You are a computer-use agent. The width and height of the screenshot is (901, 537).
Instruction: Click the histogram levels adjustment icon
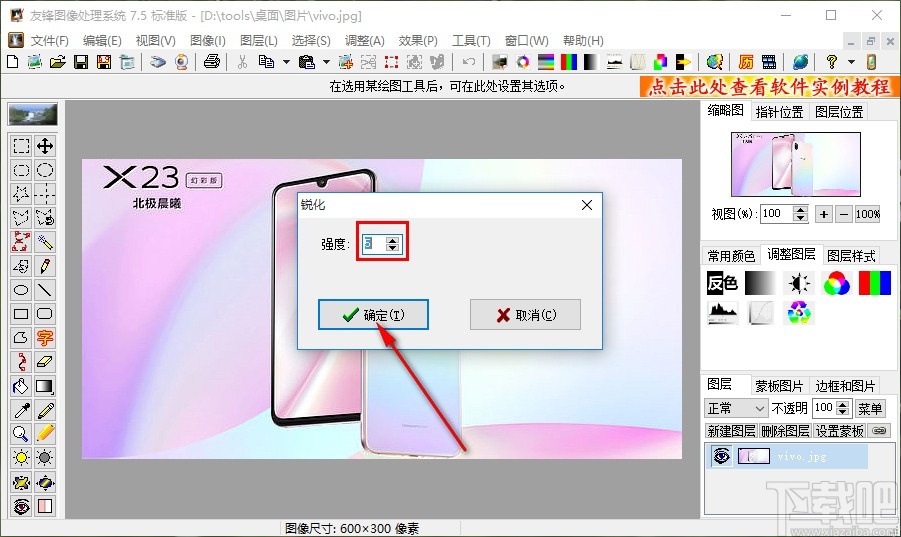[722, 313]
